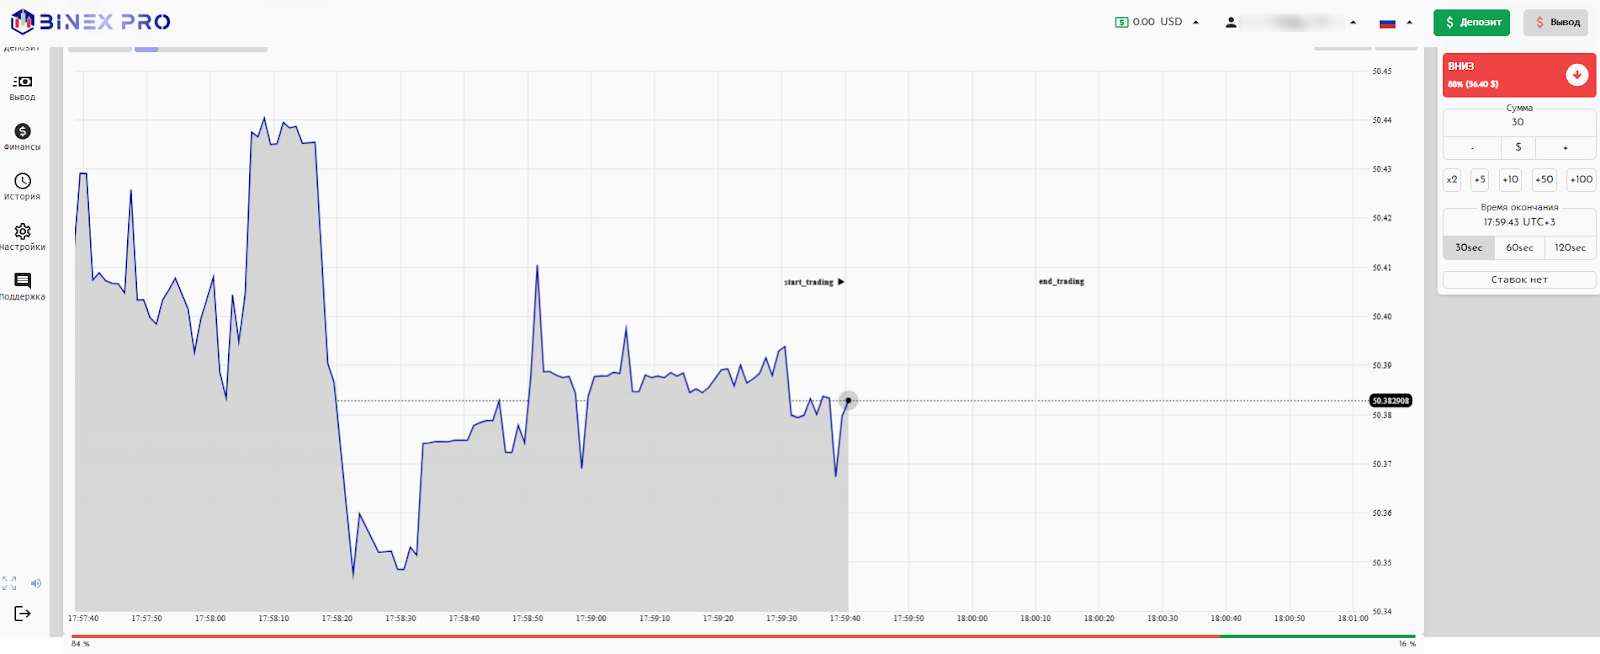Image resolution: width=1600 pixels, height=654 pixels.
Task: Mute sound using the speaker icon
Action: click(x=36, y=583)
